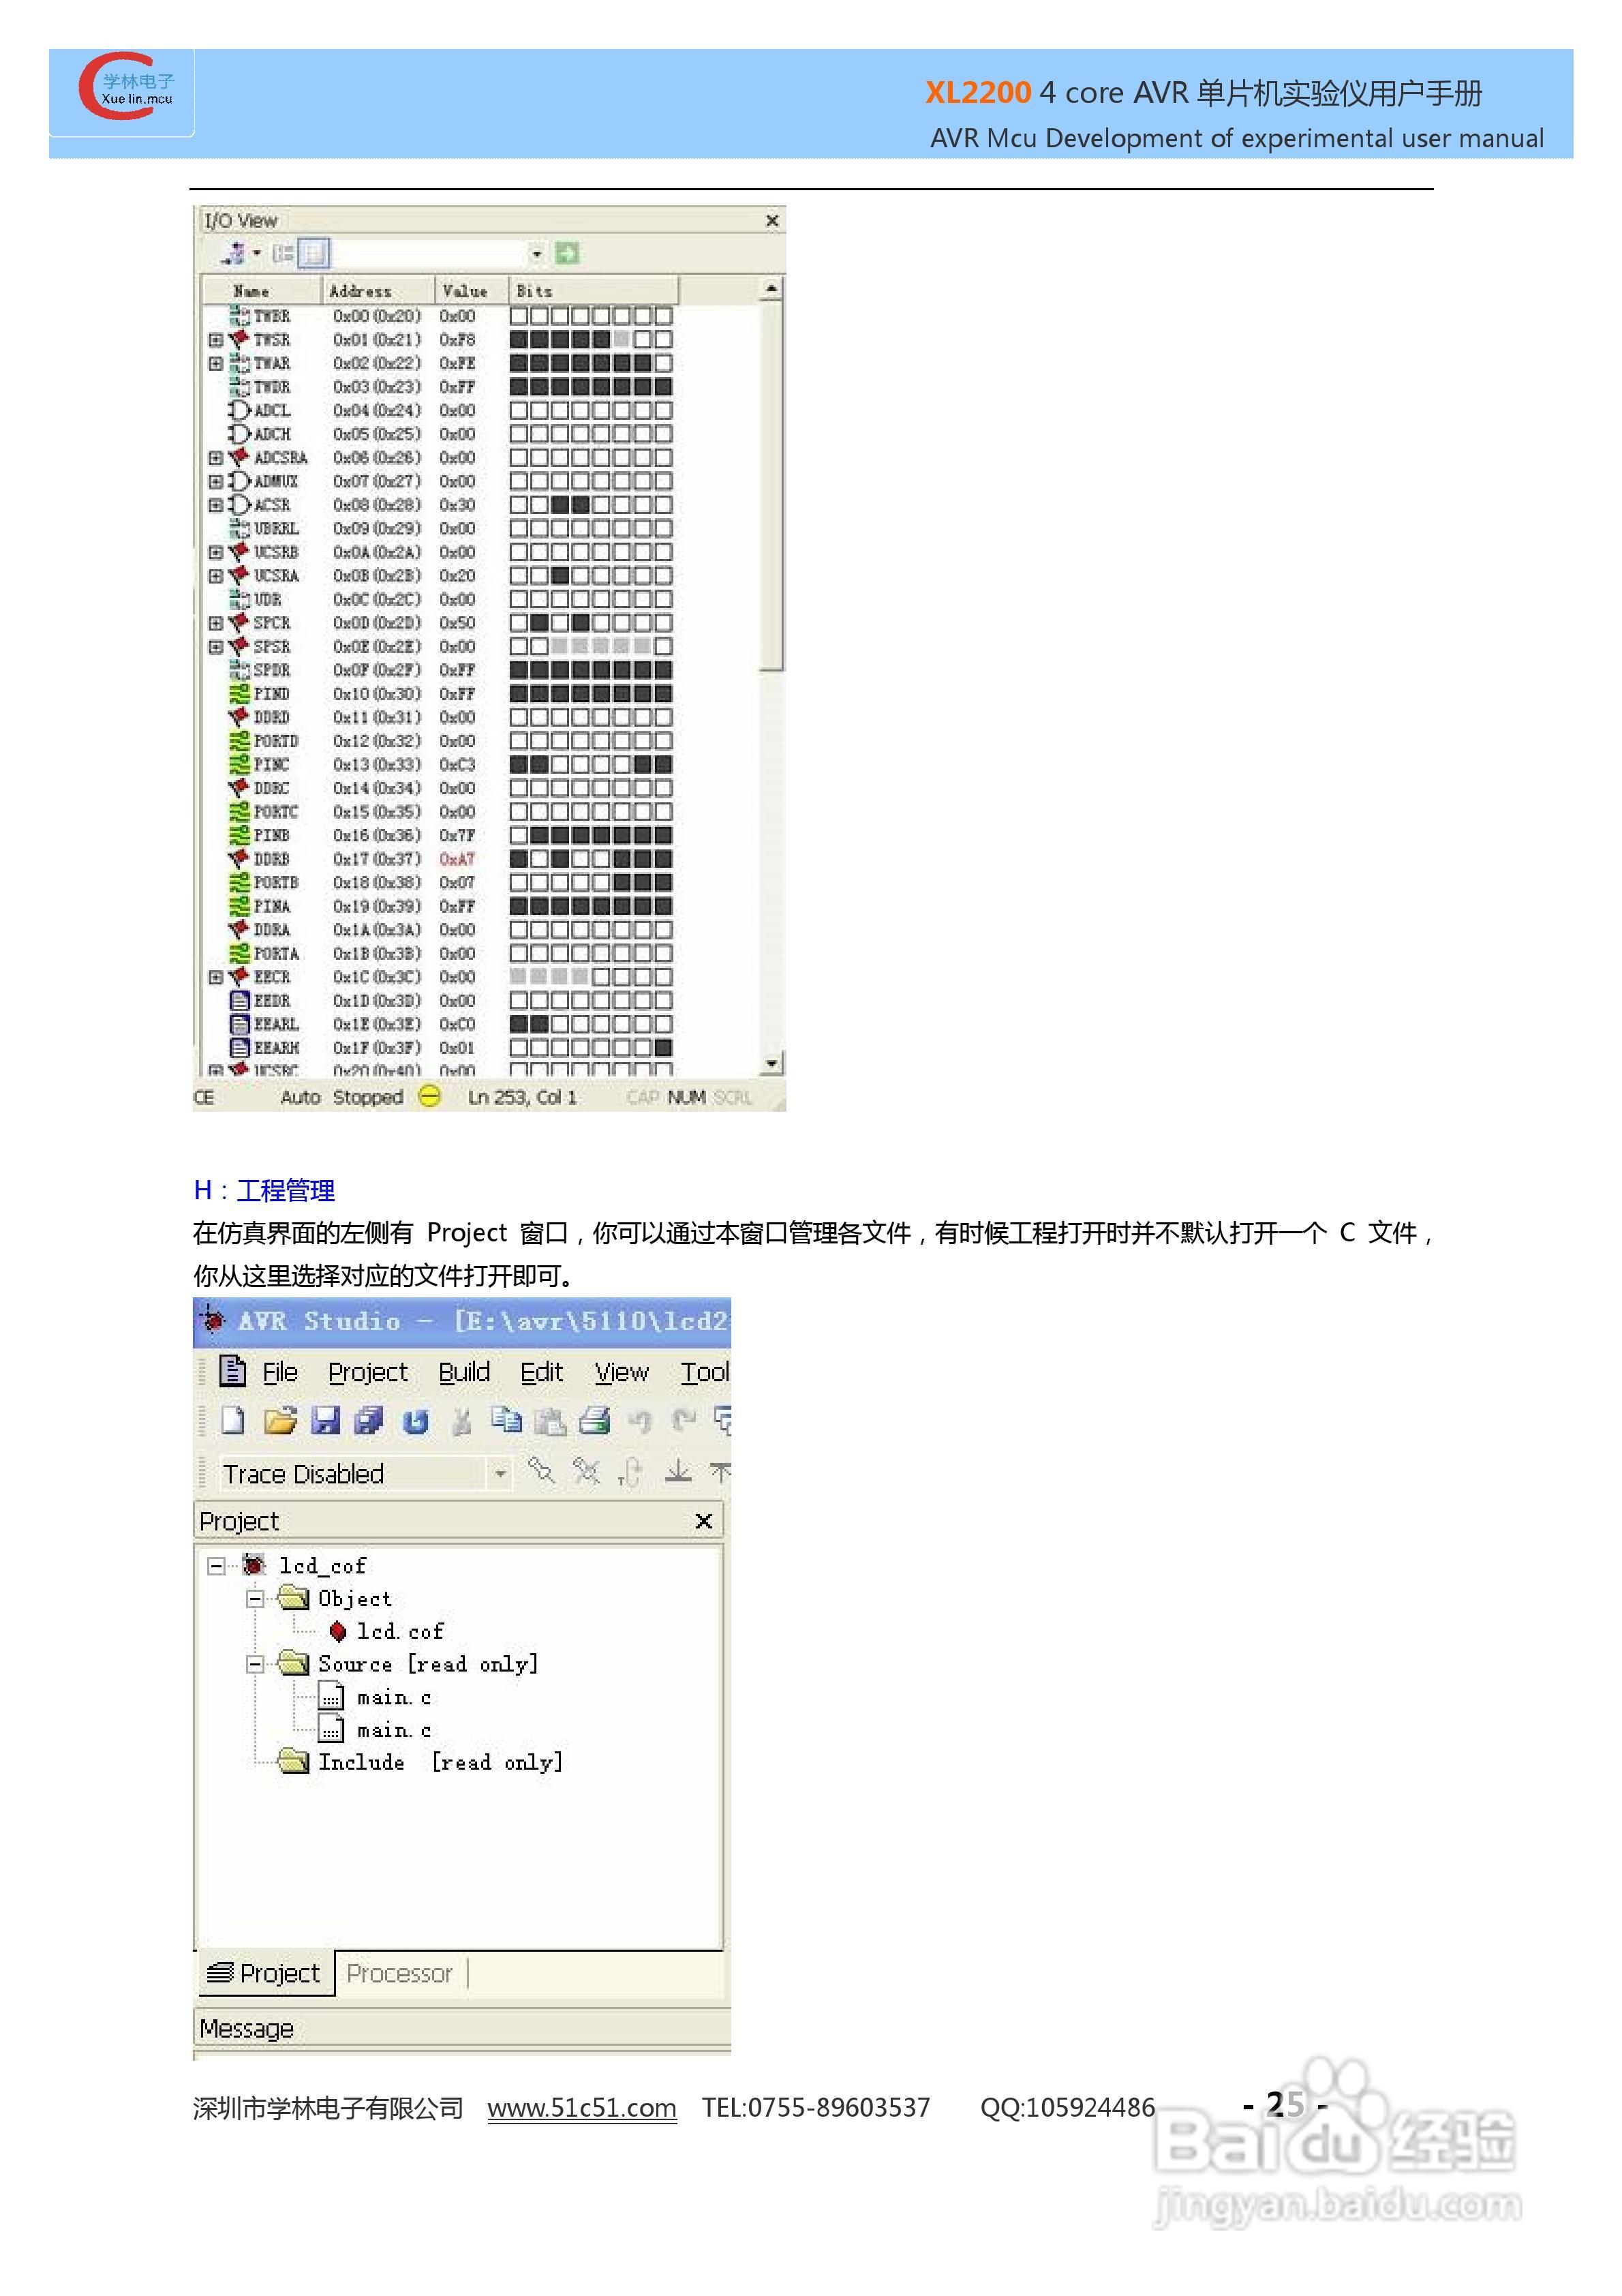The width and height of the screenshot is (1622, 2296).
Task: Click the New File toolbar icon
Action: [x=232, y=1420]
